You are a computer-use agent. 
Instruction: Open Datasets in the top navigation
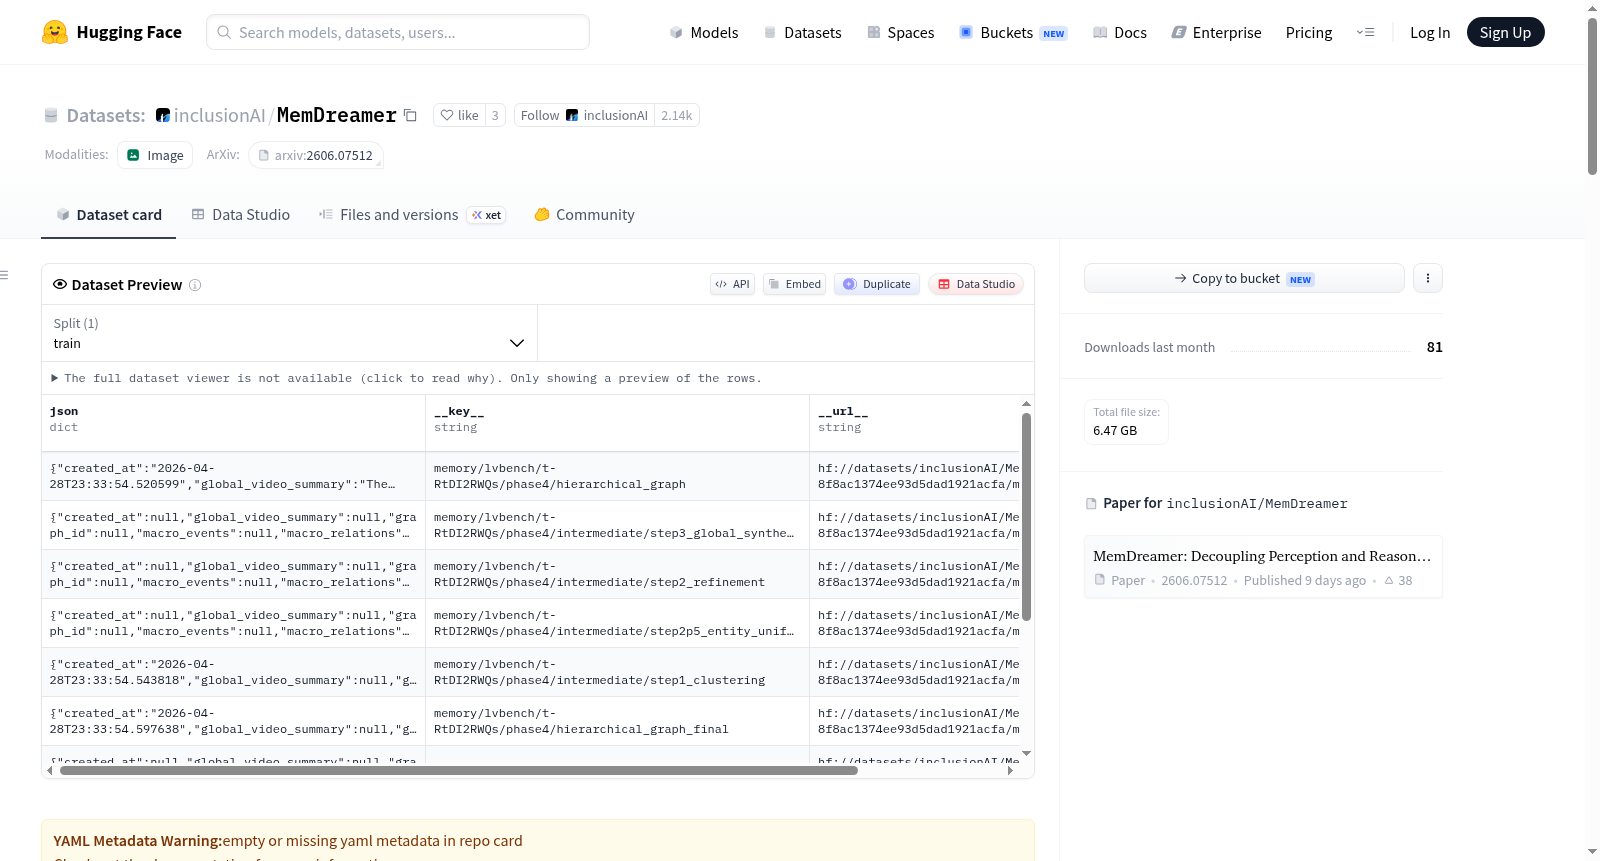pos(802,33)
